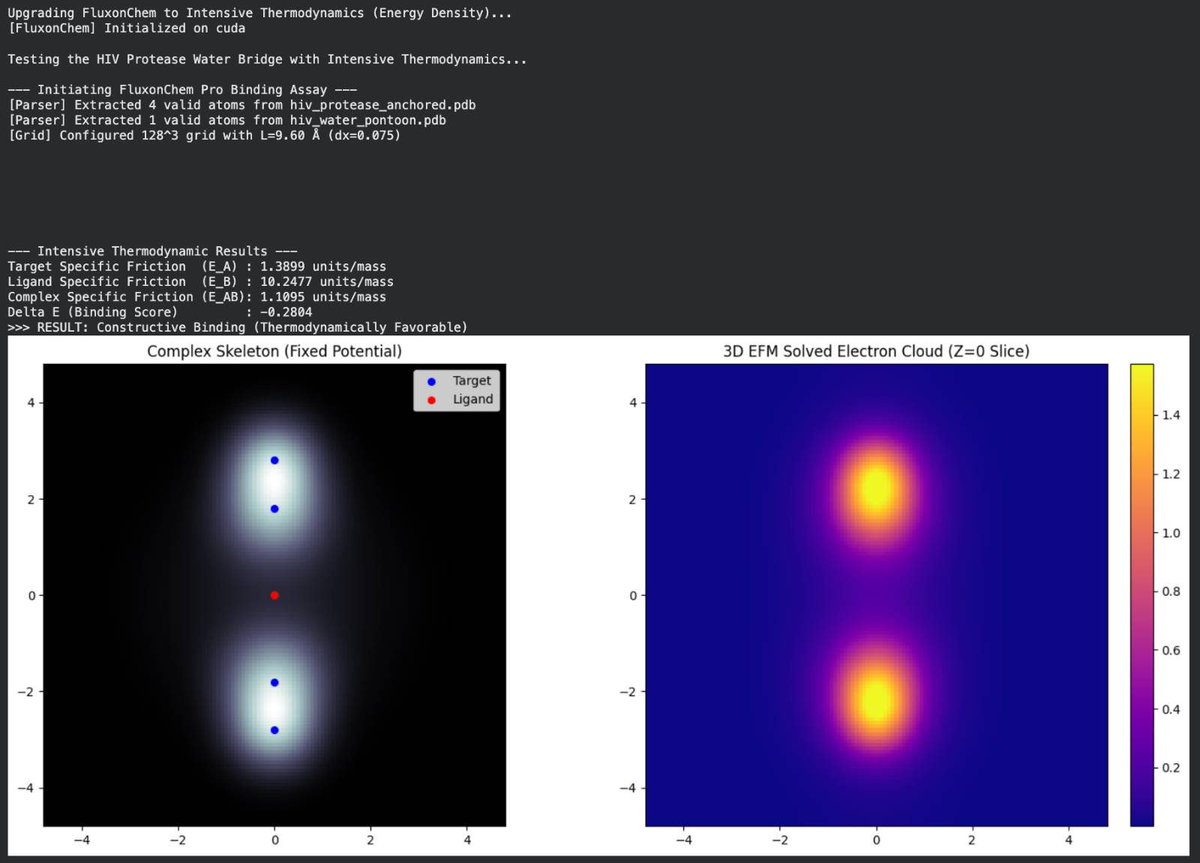
Task: Click the bottommost blue target atom dot
Action: click(x=275, y=730)
